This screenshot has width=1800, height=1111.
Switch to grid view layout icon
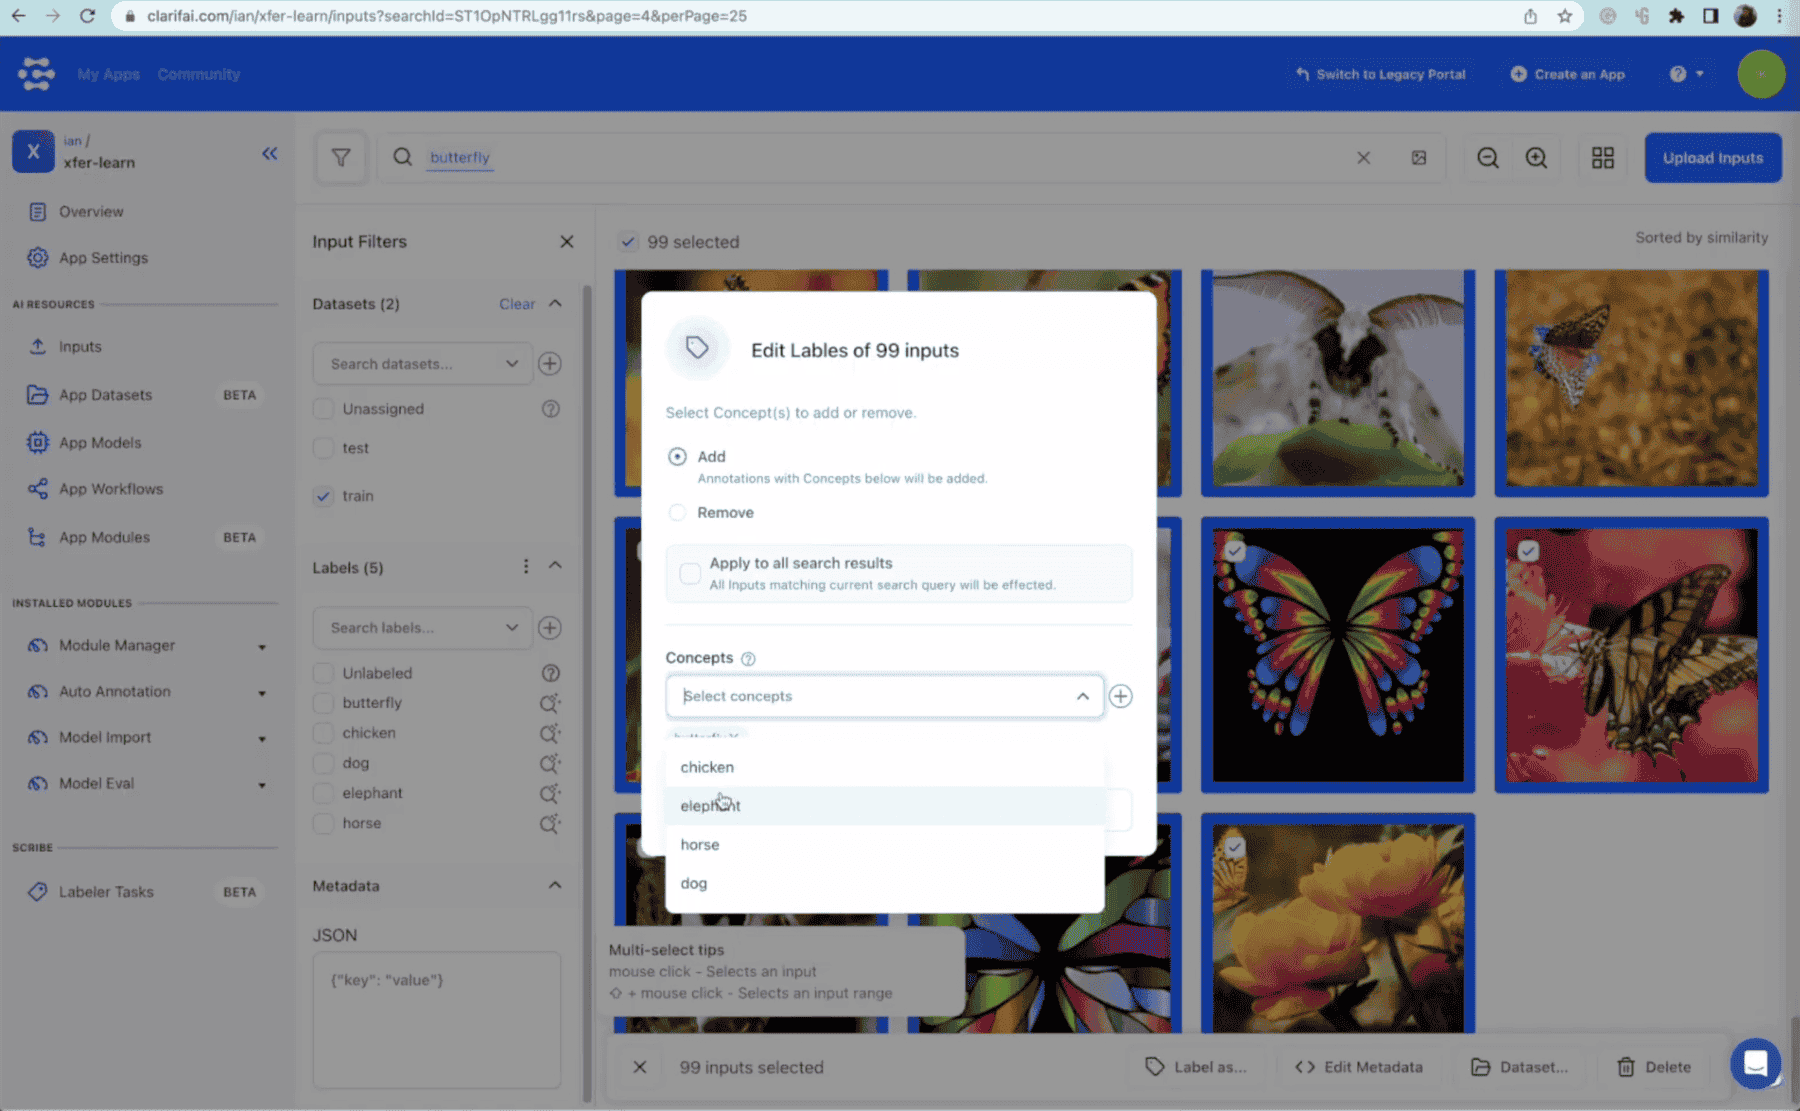pos(1602,158)
